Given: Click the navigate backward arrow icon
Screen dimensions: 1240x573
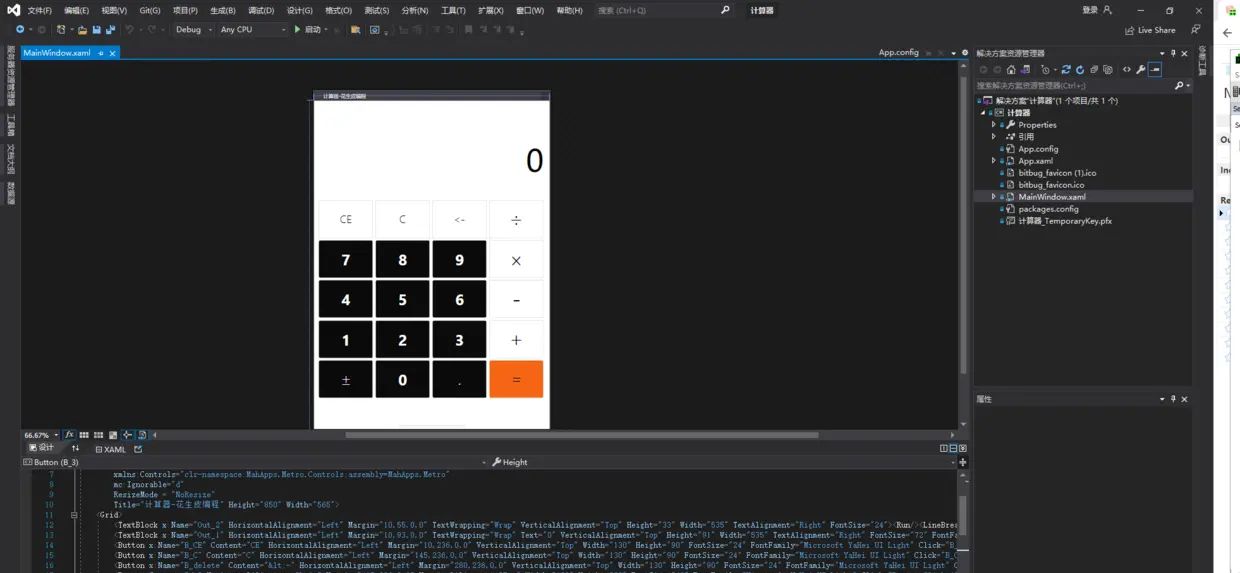Looking at the screenshot, I should (20, 30).
